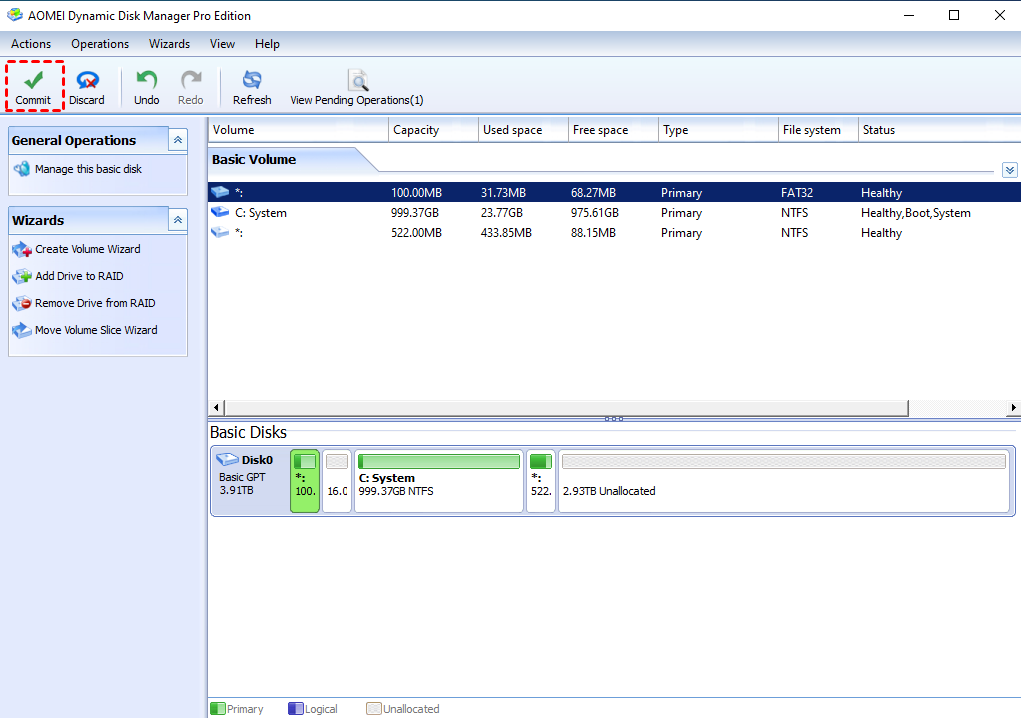Click the Redo icon

point(190,87)
